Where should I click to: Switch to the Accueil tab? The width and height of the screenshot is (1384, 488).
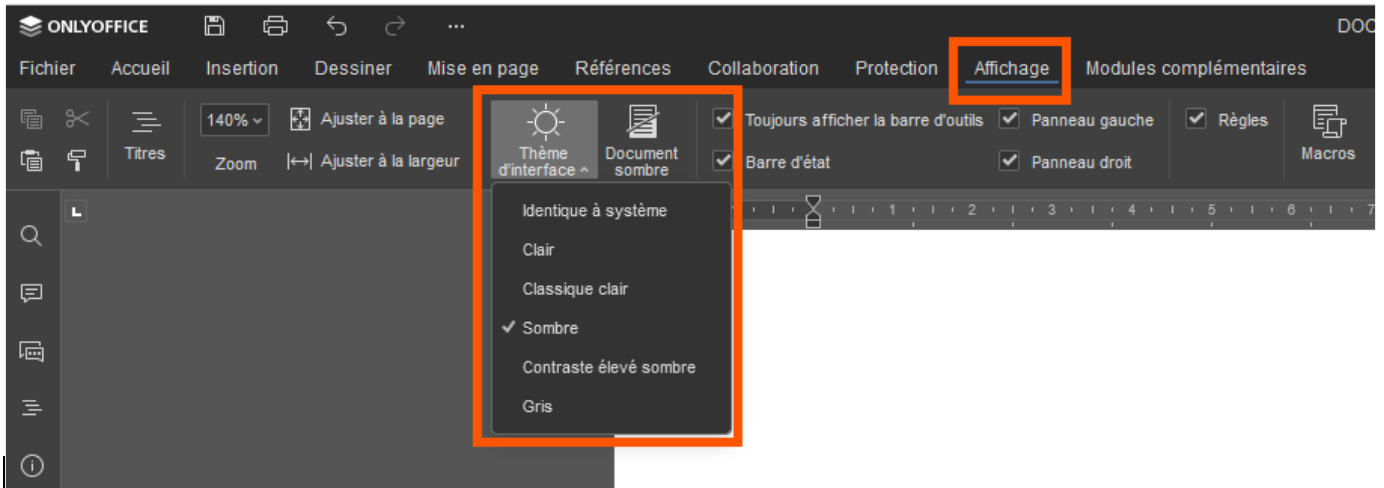[x=140, y=69]
